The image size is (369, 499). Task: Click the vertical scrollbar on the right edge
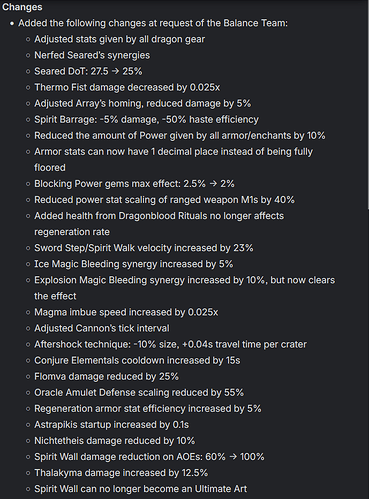coord(368,107)
